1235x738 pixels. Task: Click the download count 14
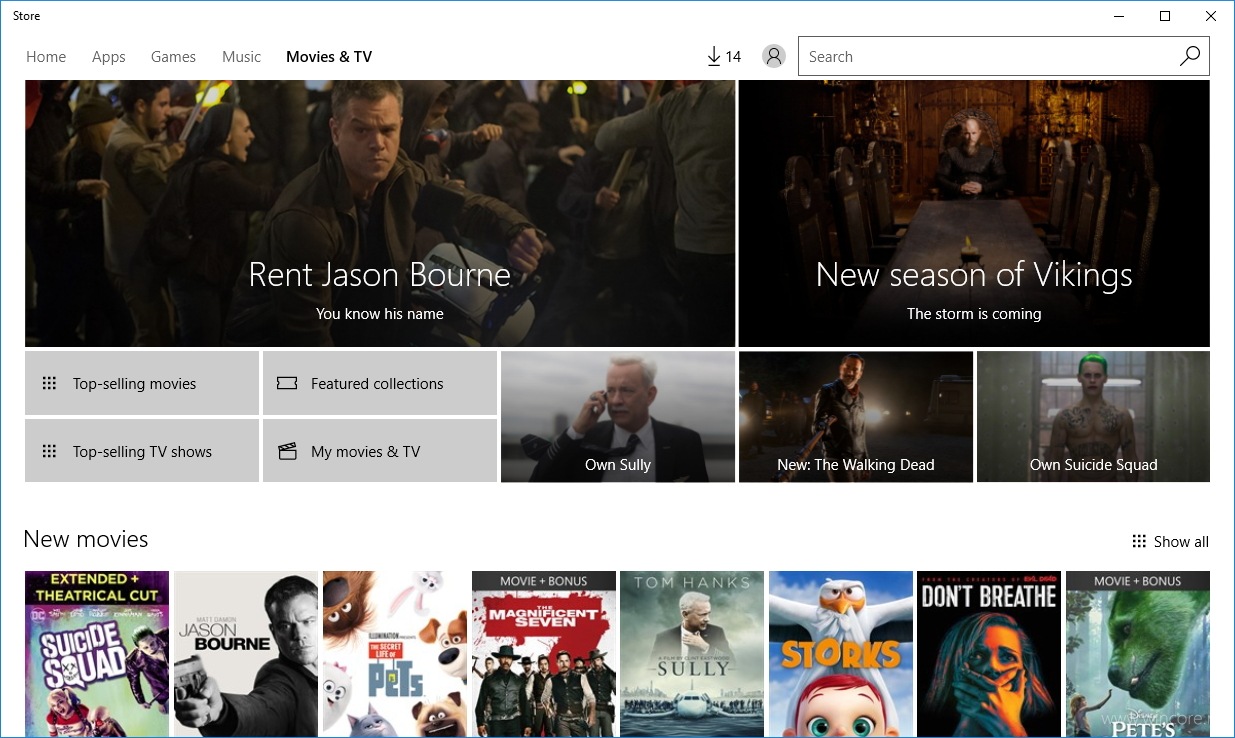(x=733, y=57)
